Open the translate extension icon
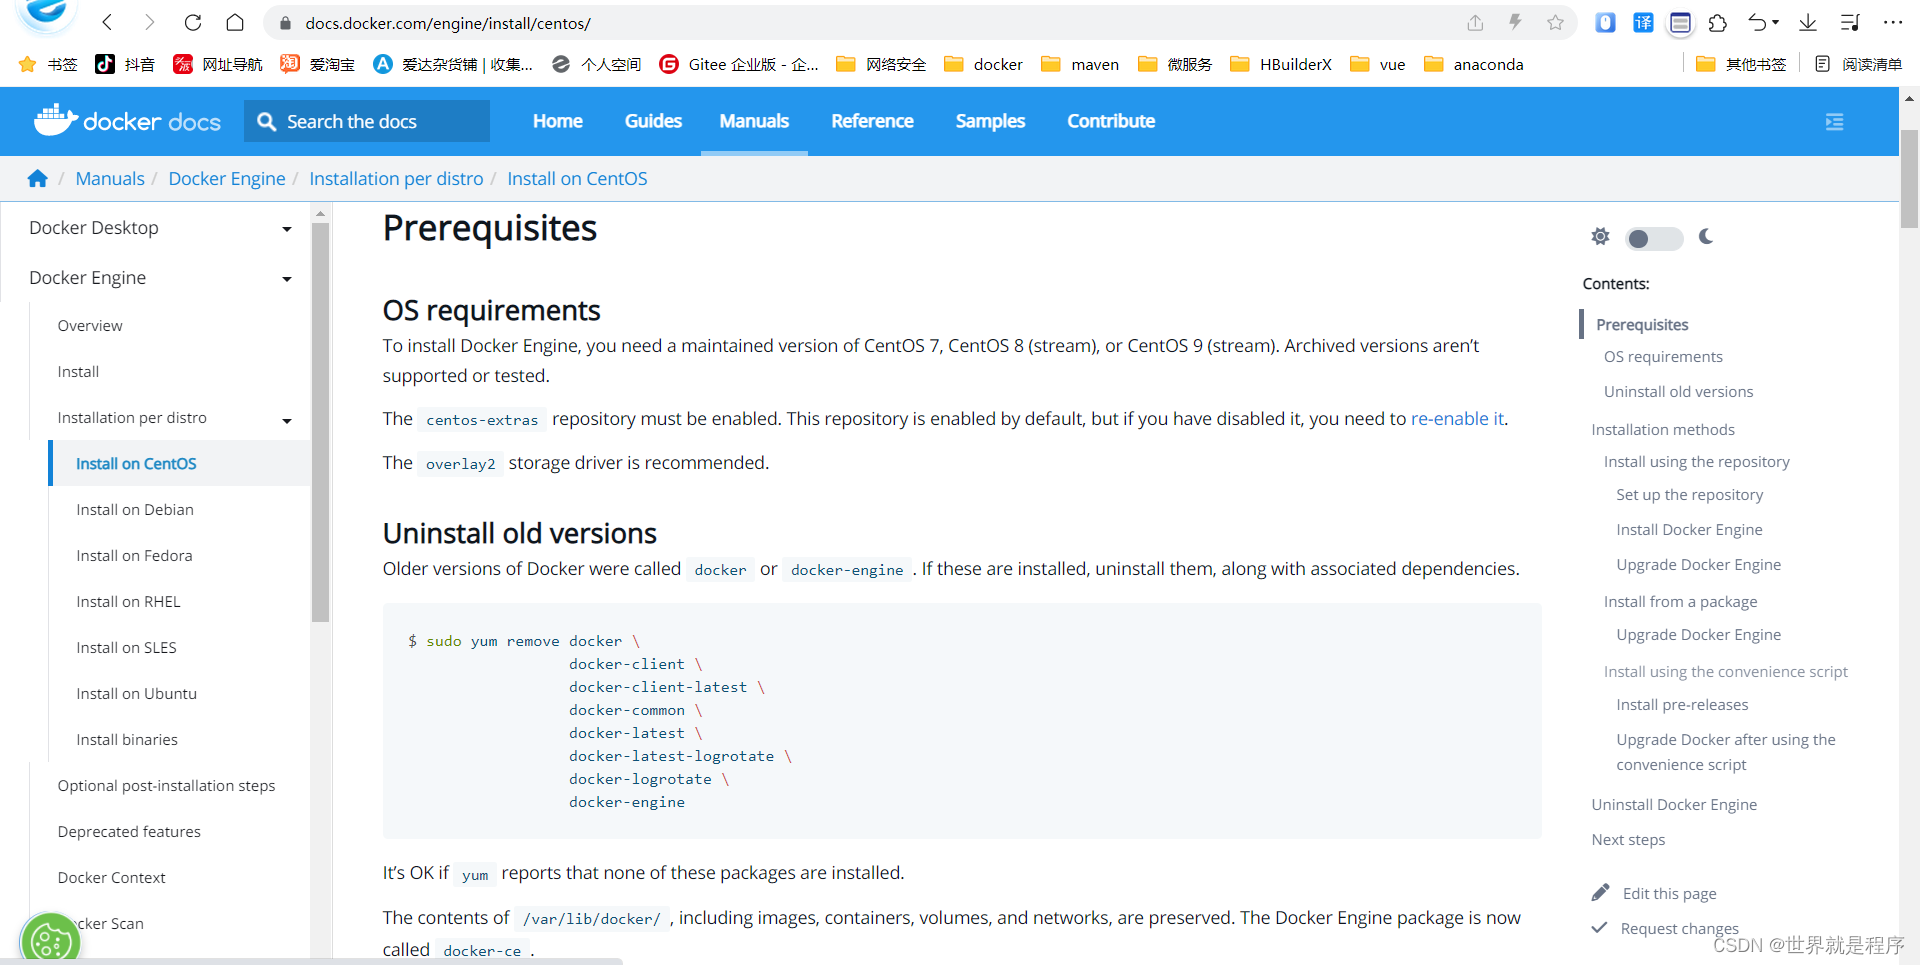Image resolution: width=1920 pixels, height=965 pixels. click(x=1643, y=22)
